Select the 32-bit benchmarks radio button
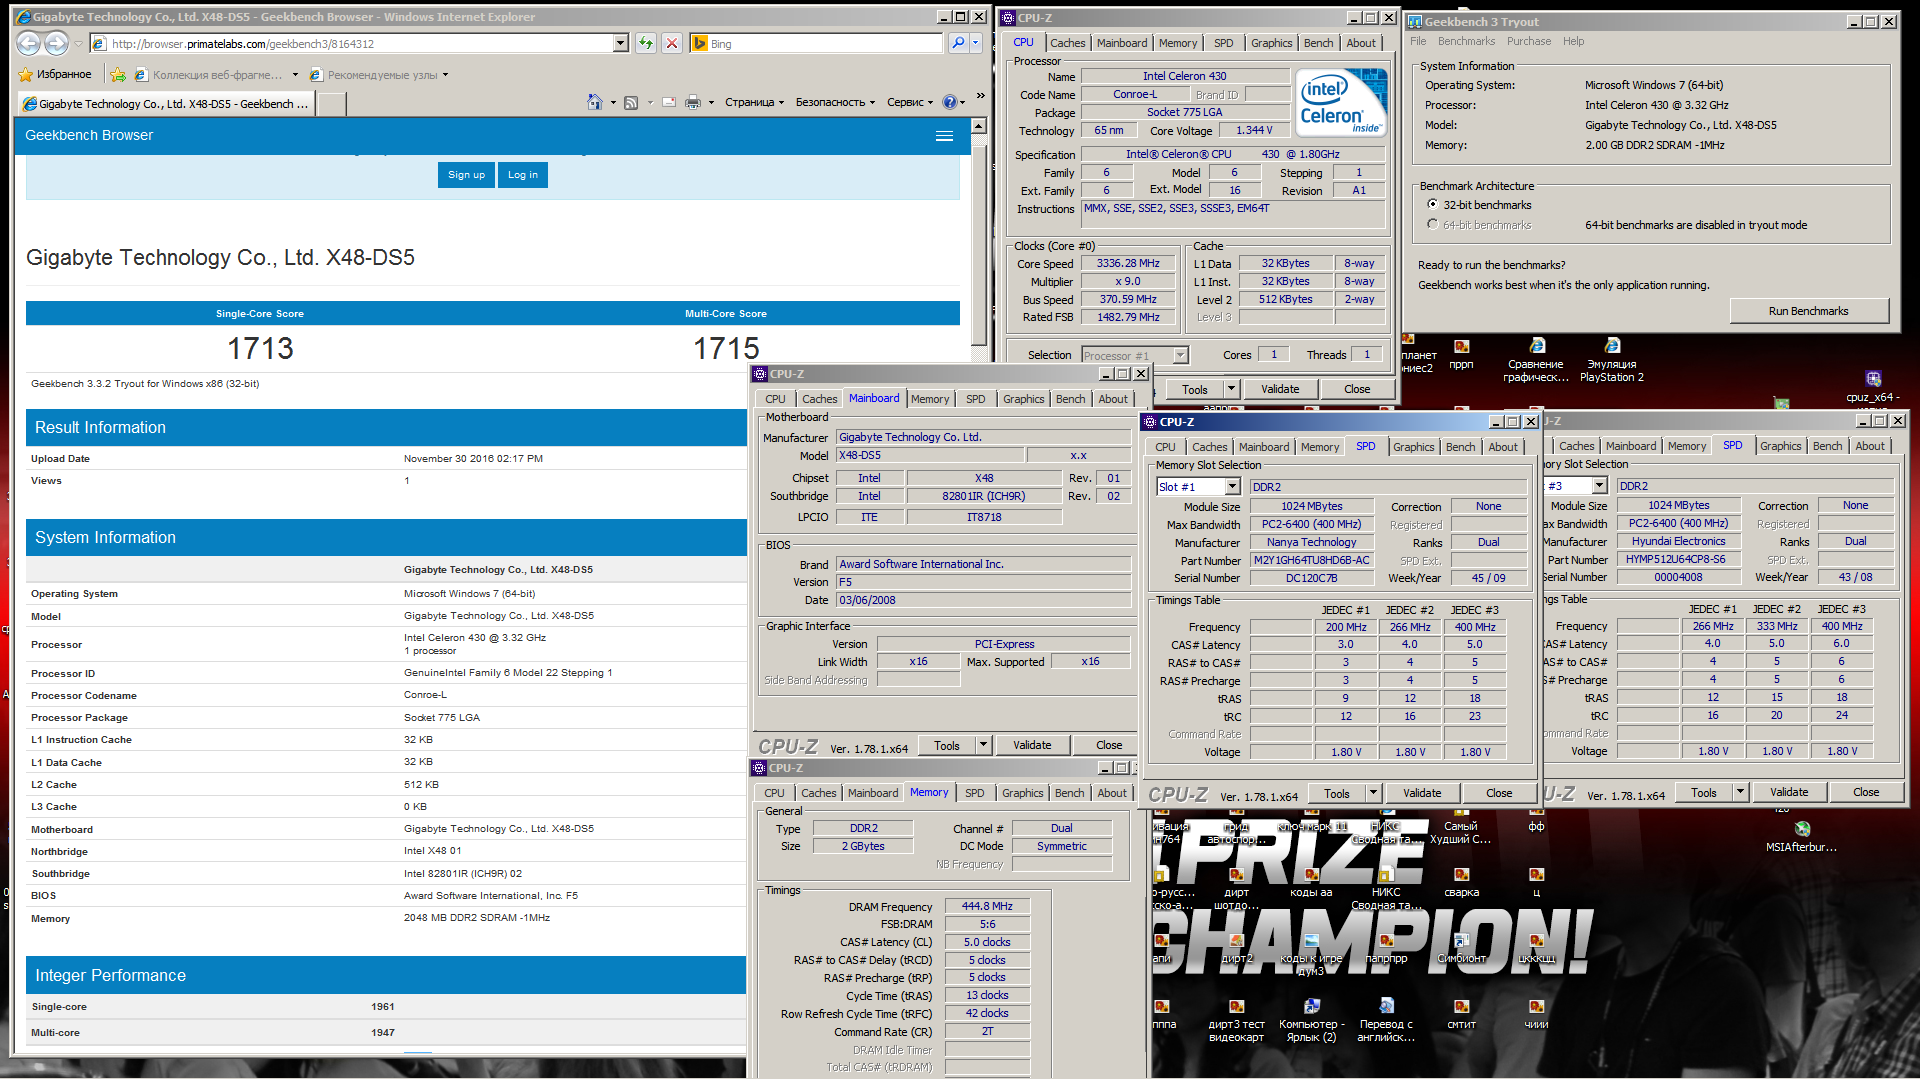The image size is (1920, 1080). point(1433,205)
